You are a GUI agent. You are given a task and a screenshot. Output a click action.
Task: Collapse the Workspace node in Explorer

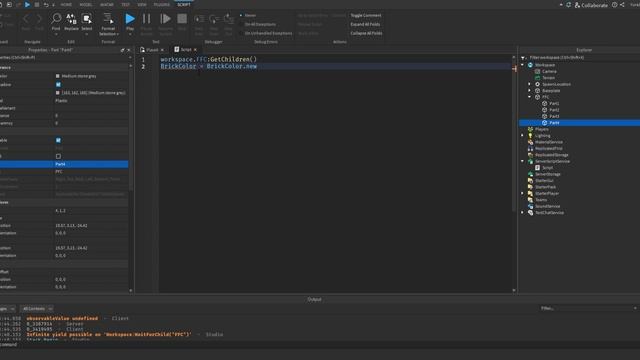[x=522, y=65]
